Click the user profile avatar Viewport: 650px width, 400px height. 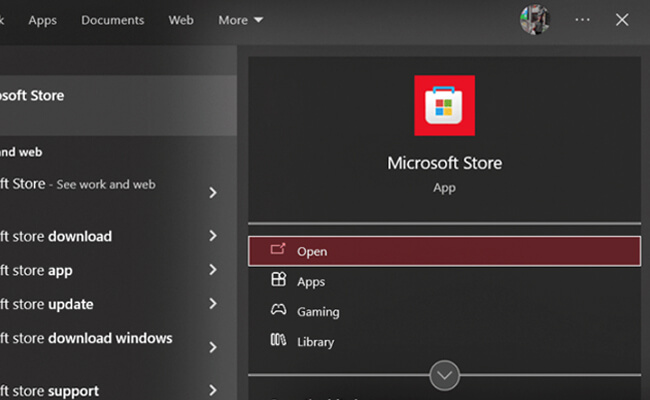(x=535, y=19)
